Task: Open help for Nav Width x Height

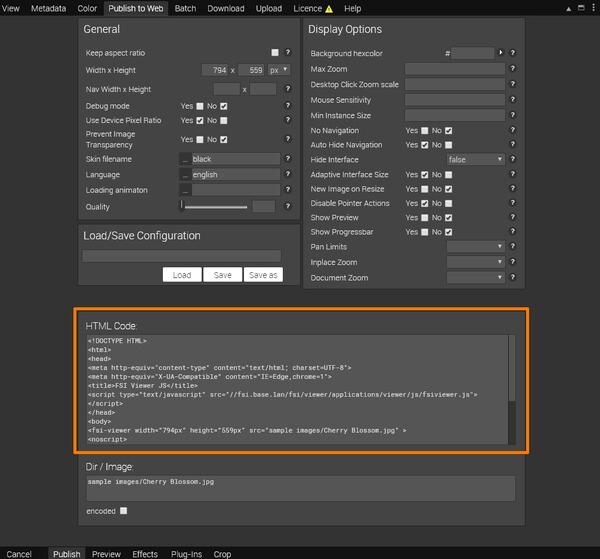Action: coord(288,89)
